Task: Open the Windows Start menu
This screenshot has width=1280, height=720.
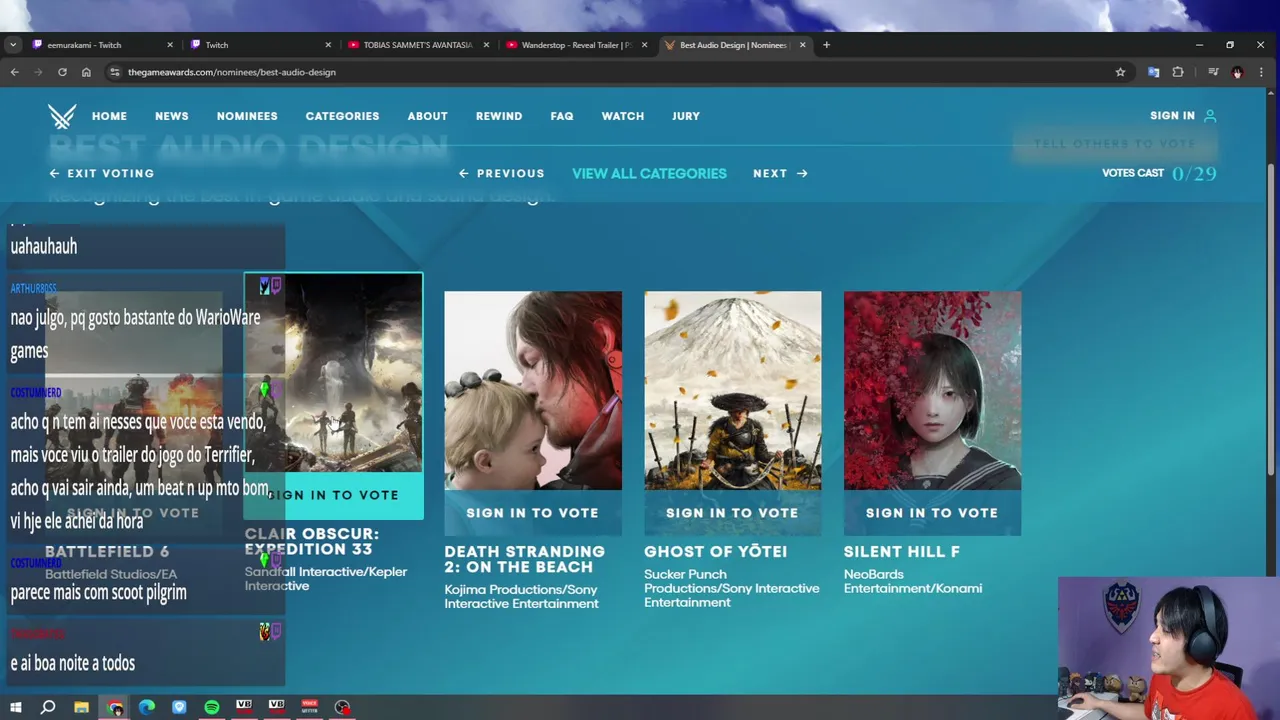Action: point(15,707)
